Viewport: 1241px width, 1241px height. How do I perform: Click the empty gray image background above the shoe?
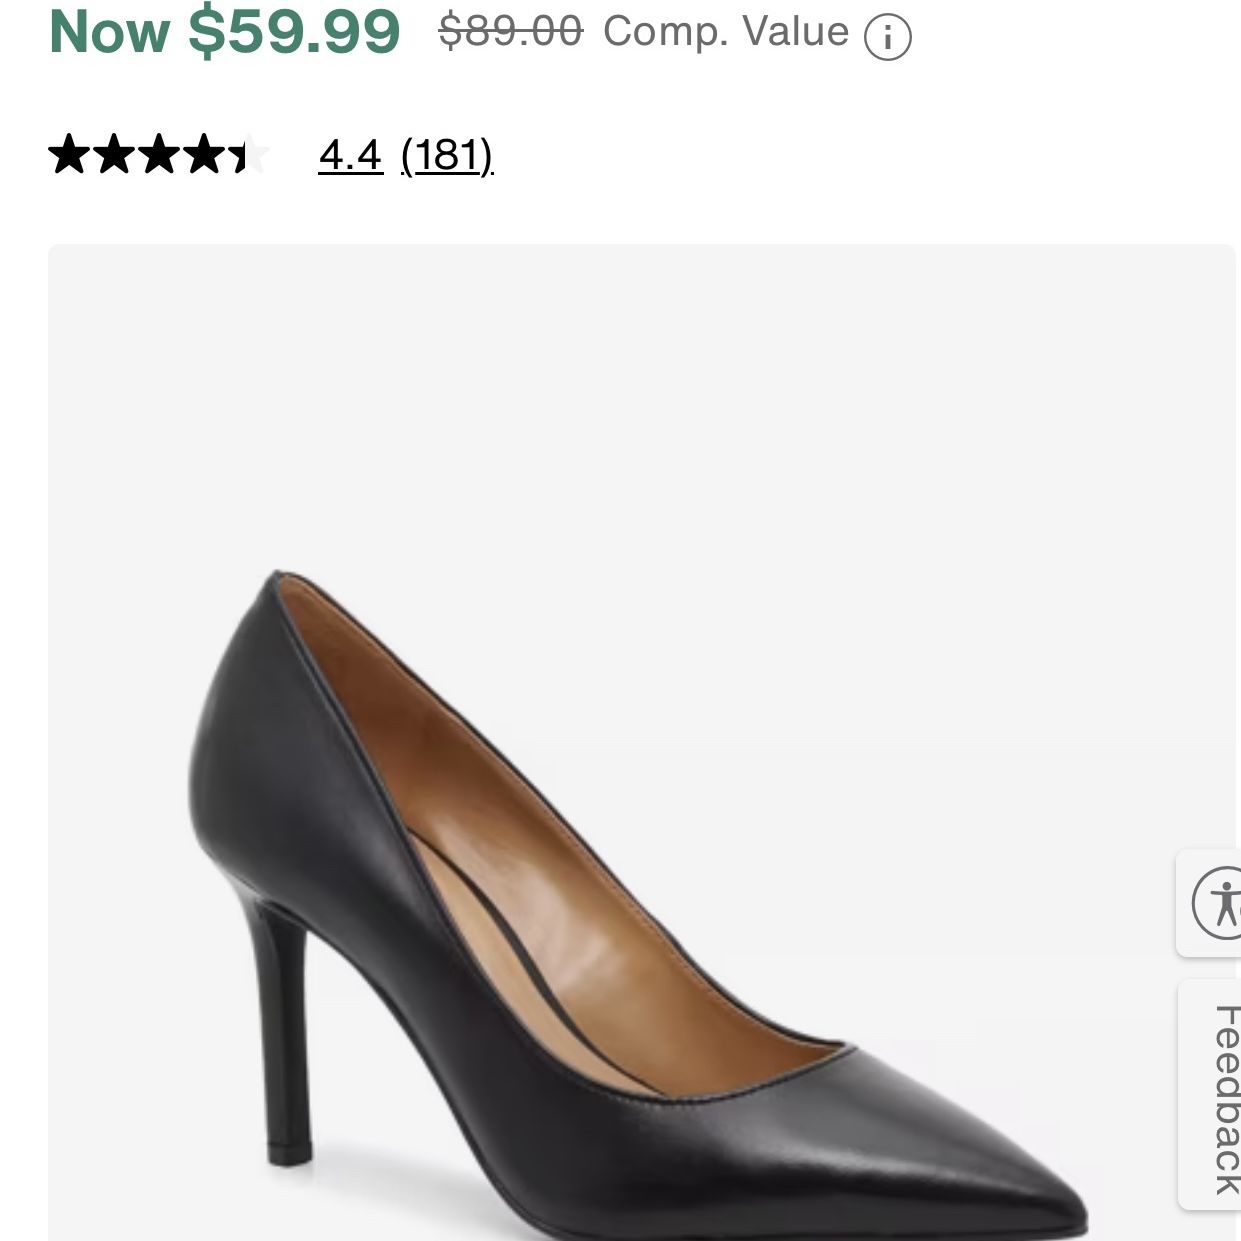click(x=641, y=400)
